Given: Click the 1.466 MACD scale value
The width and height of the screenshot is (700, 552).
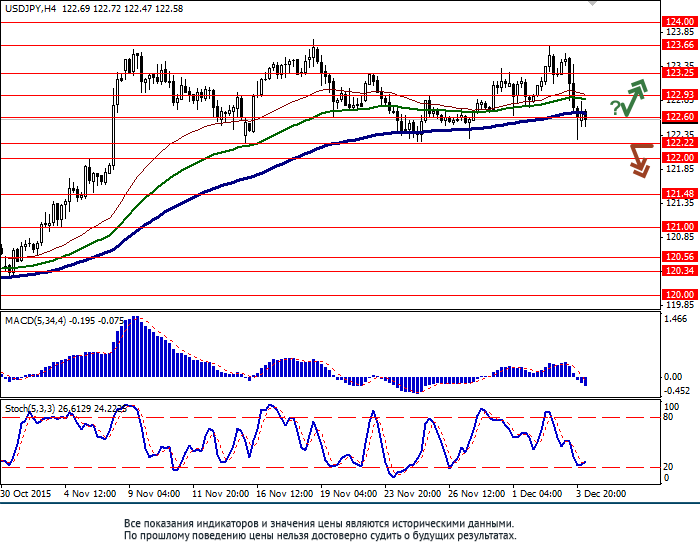Looking at the screenshot, I should (x=676, y=319).
